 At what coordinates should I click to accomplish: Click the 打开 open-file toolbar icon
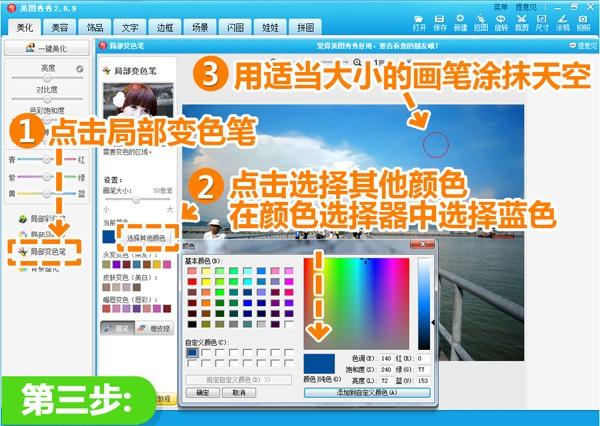pos(419,23)
